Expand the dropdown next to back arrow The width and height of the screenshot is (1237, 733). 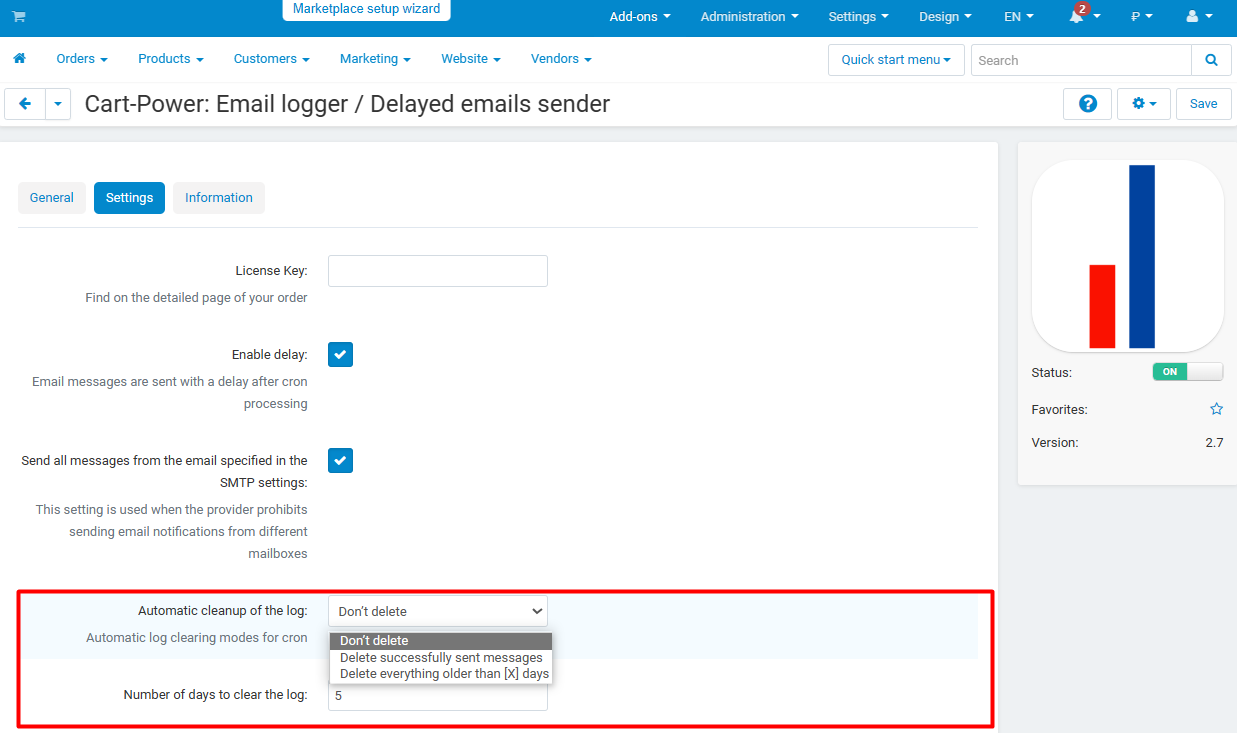click(x=58, y=104)
